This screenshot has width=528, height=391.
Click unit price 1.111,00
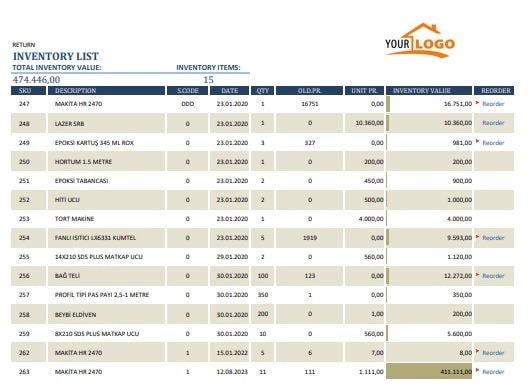(371, 372)
